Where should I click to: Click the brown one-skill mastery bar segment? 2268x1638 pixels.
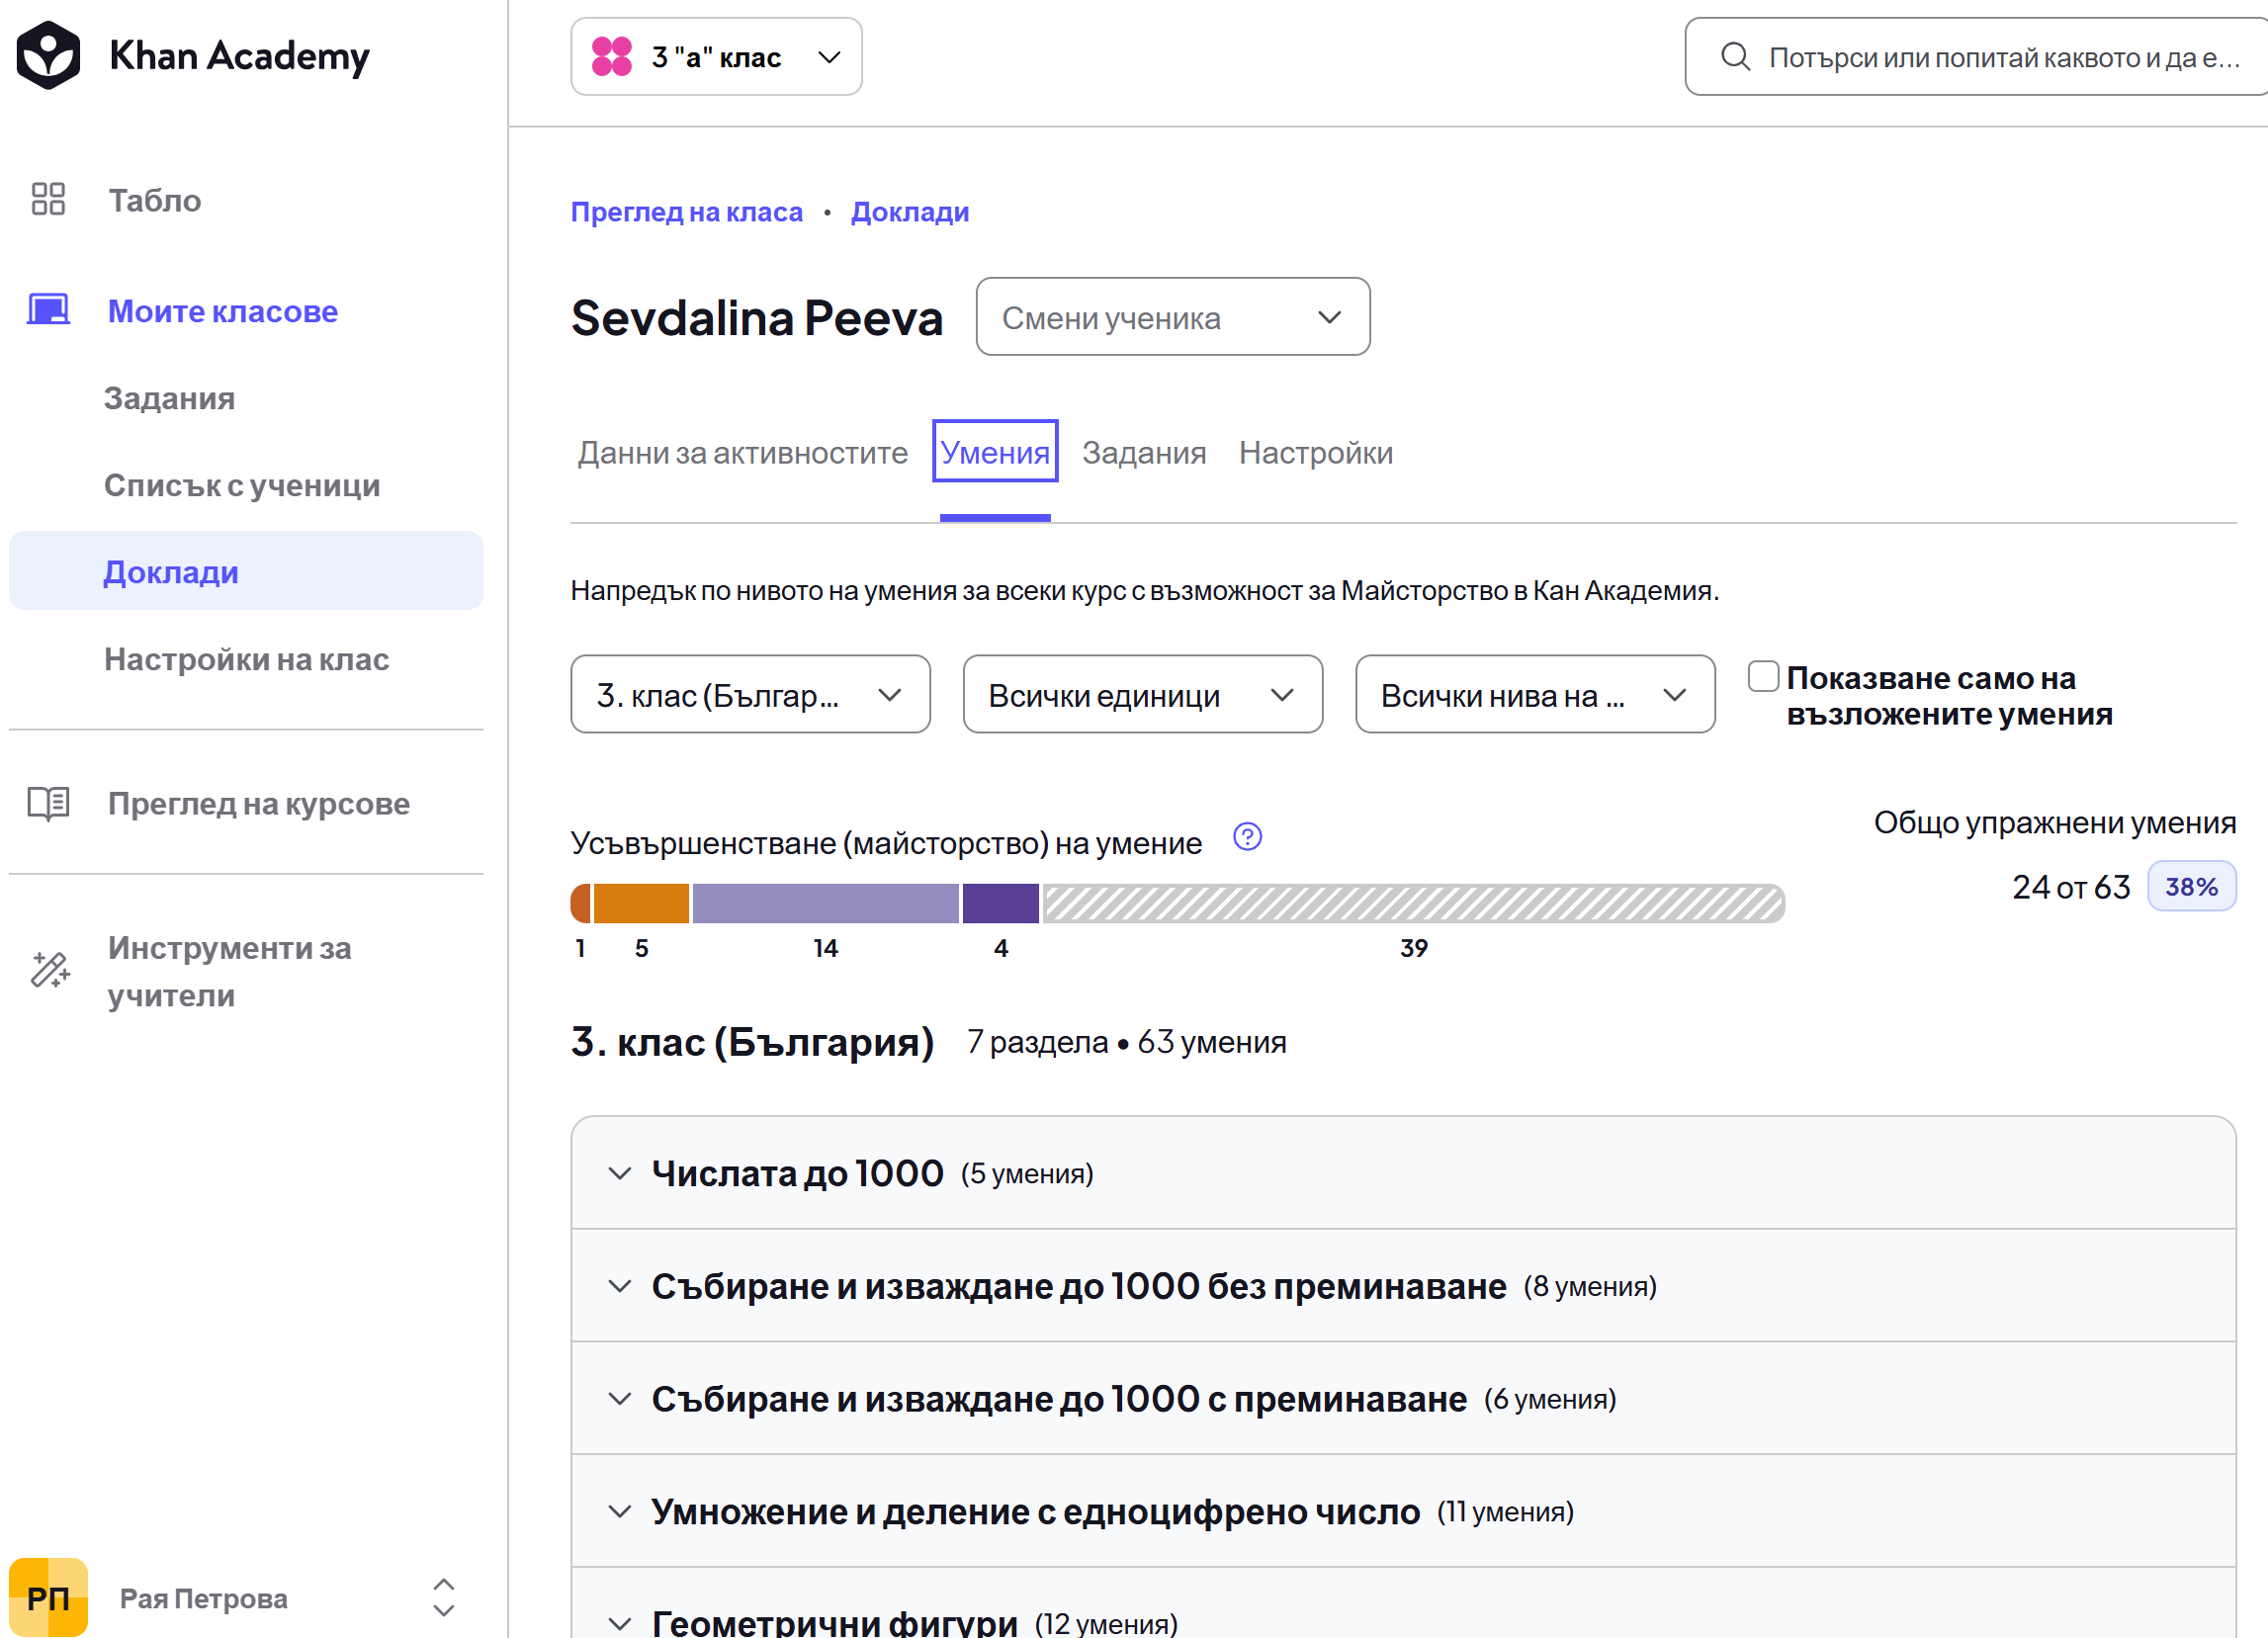pos(581,903)
